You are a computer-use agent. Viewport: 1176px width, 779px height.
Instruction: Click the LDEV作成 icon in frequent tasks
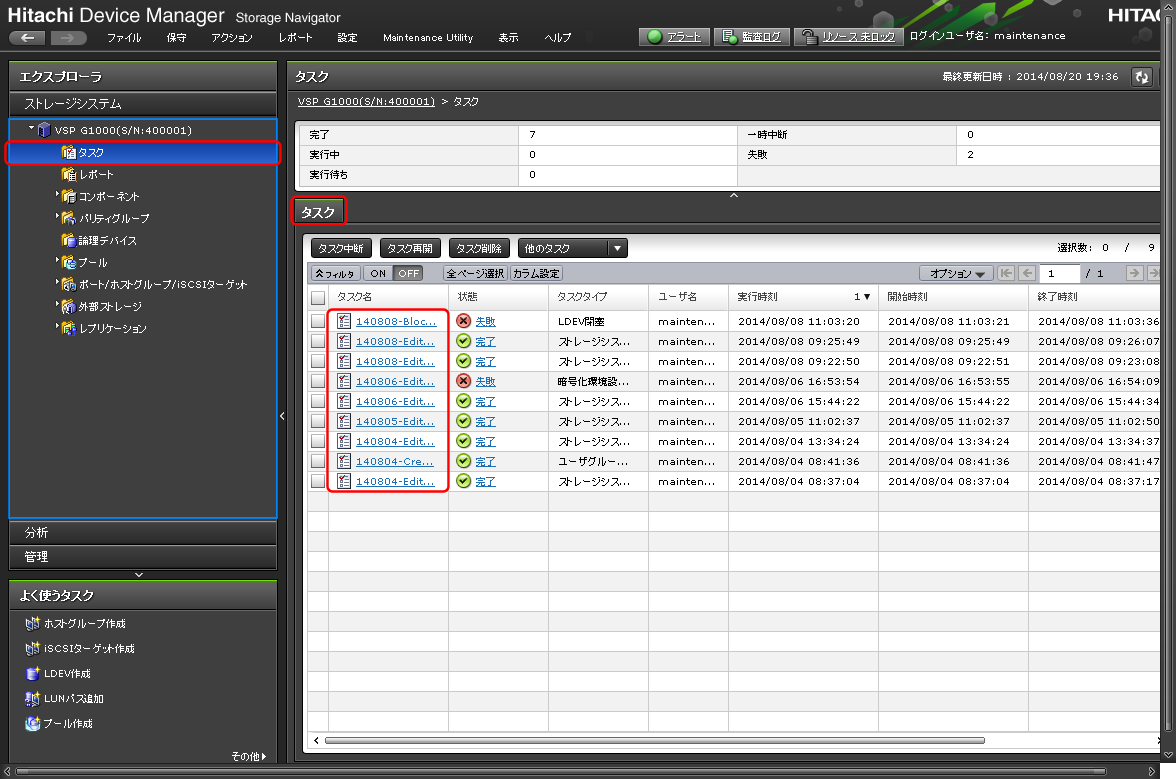32,674
